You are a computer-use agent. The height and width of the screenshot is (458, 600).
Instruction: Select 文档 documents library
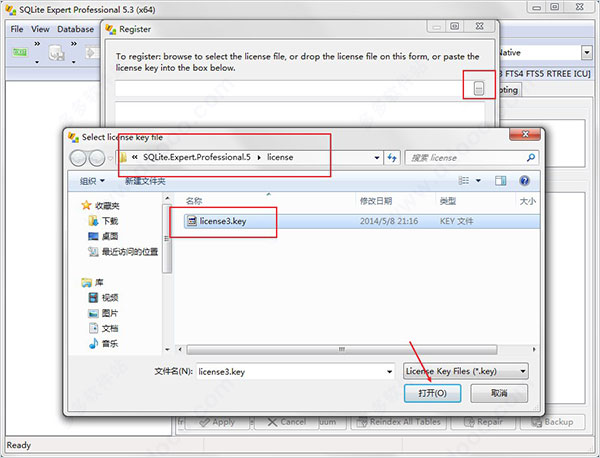click(103, 328)
